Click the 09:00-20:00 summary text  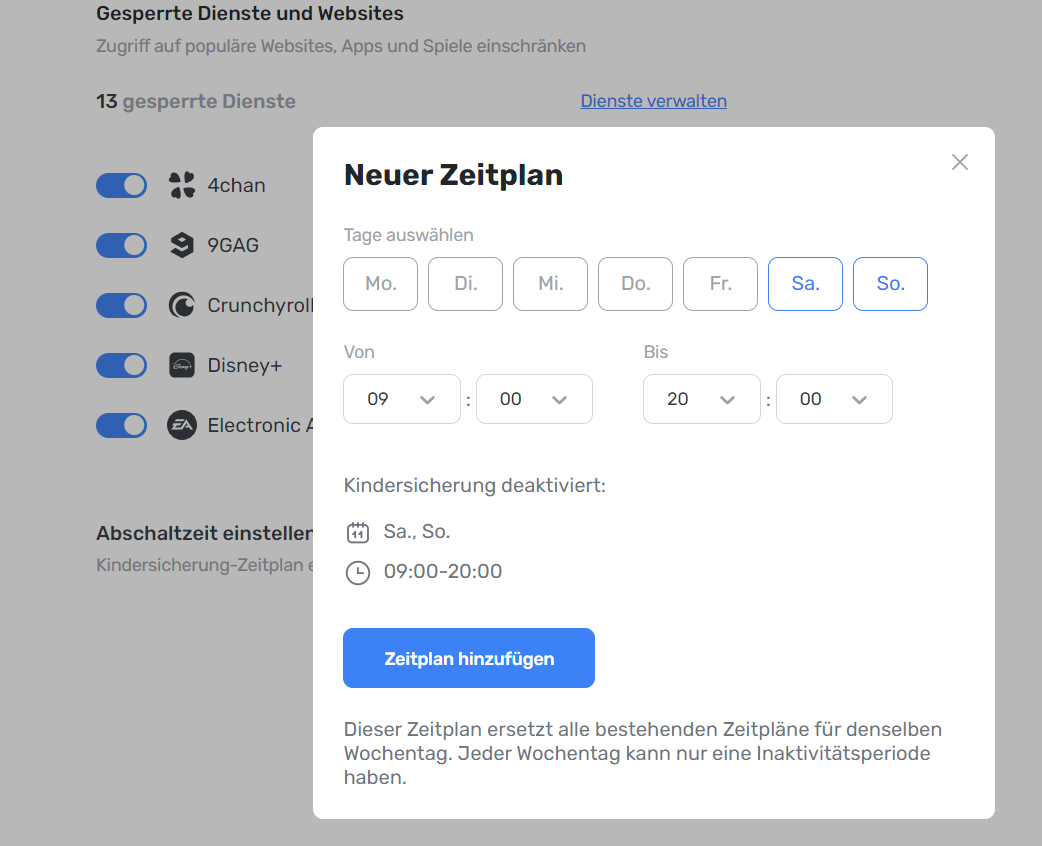[x=443, y=572]
